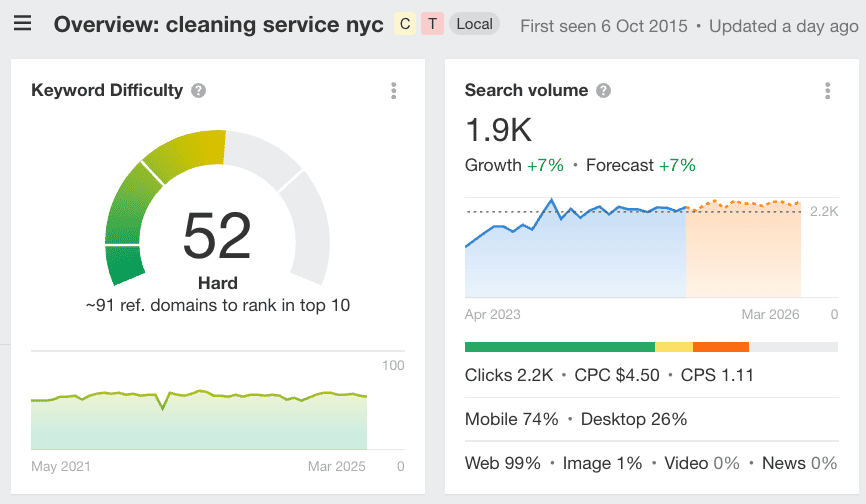Click the orange segment of clicks bar
The image size is (866, 504).
click(720, 347)
